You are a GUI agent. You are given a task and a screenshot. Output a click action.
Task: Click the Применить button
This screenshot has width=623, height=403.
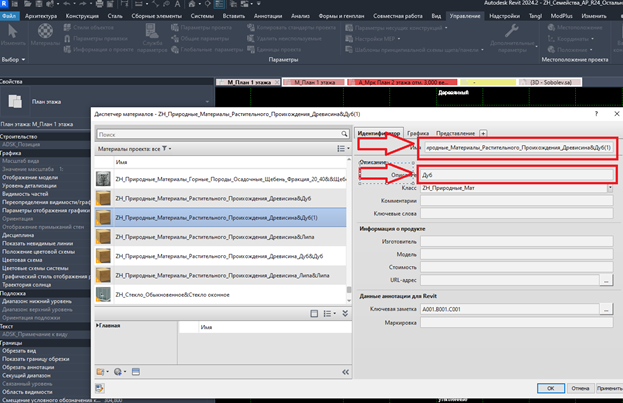[609, 388]
